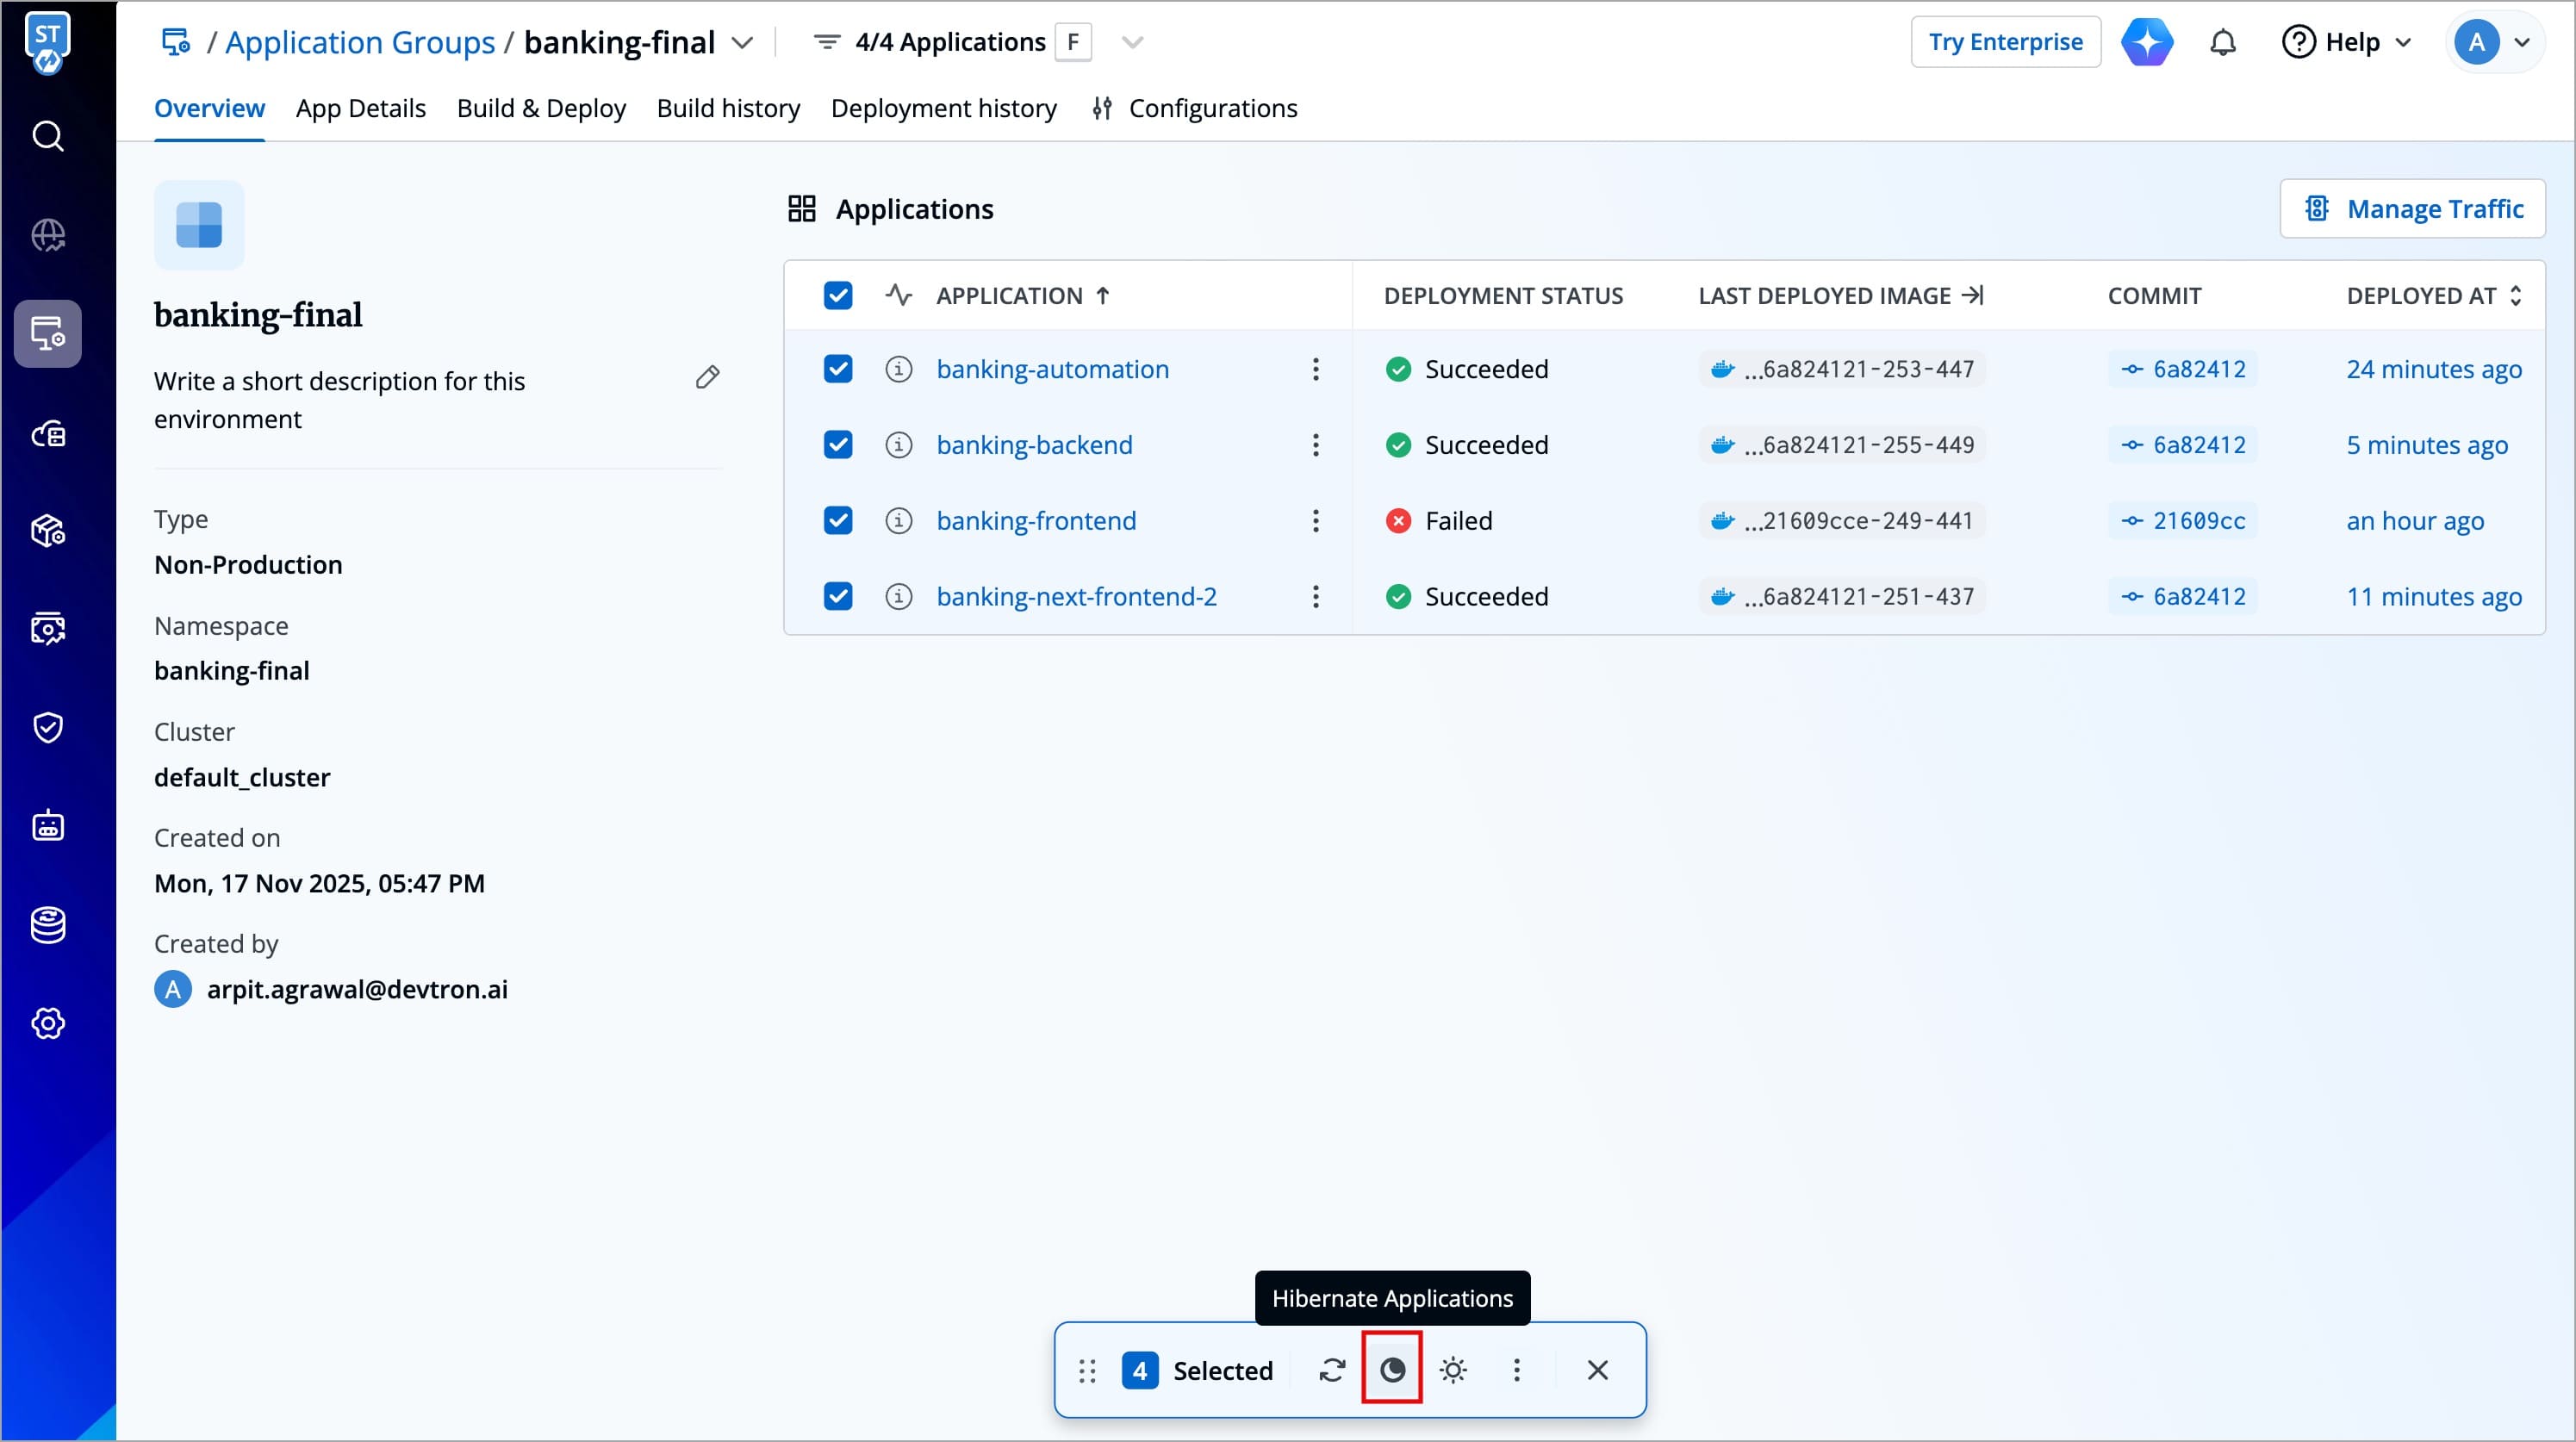Switch to the Build & Deploy tab
The image size is (2576, 1442).
[541, 108]
